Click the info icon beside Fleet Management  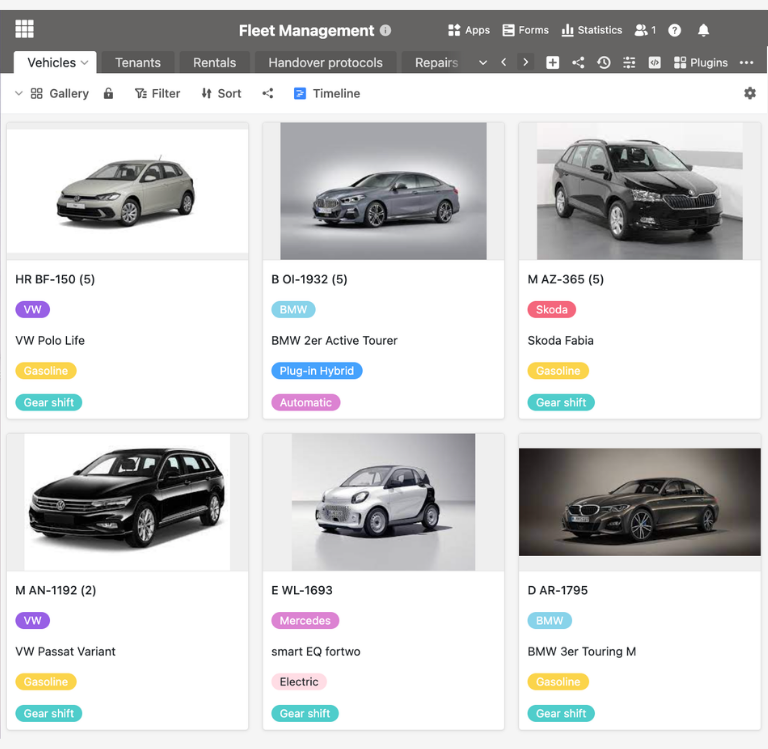(x=386, y=31)
